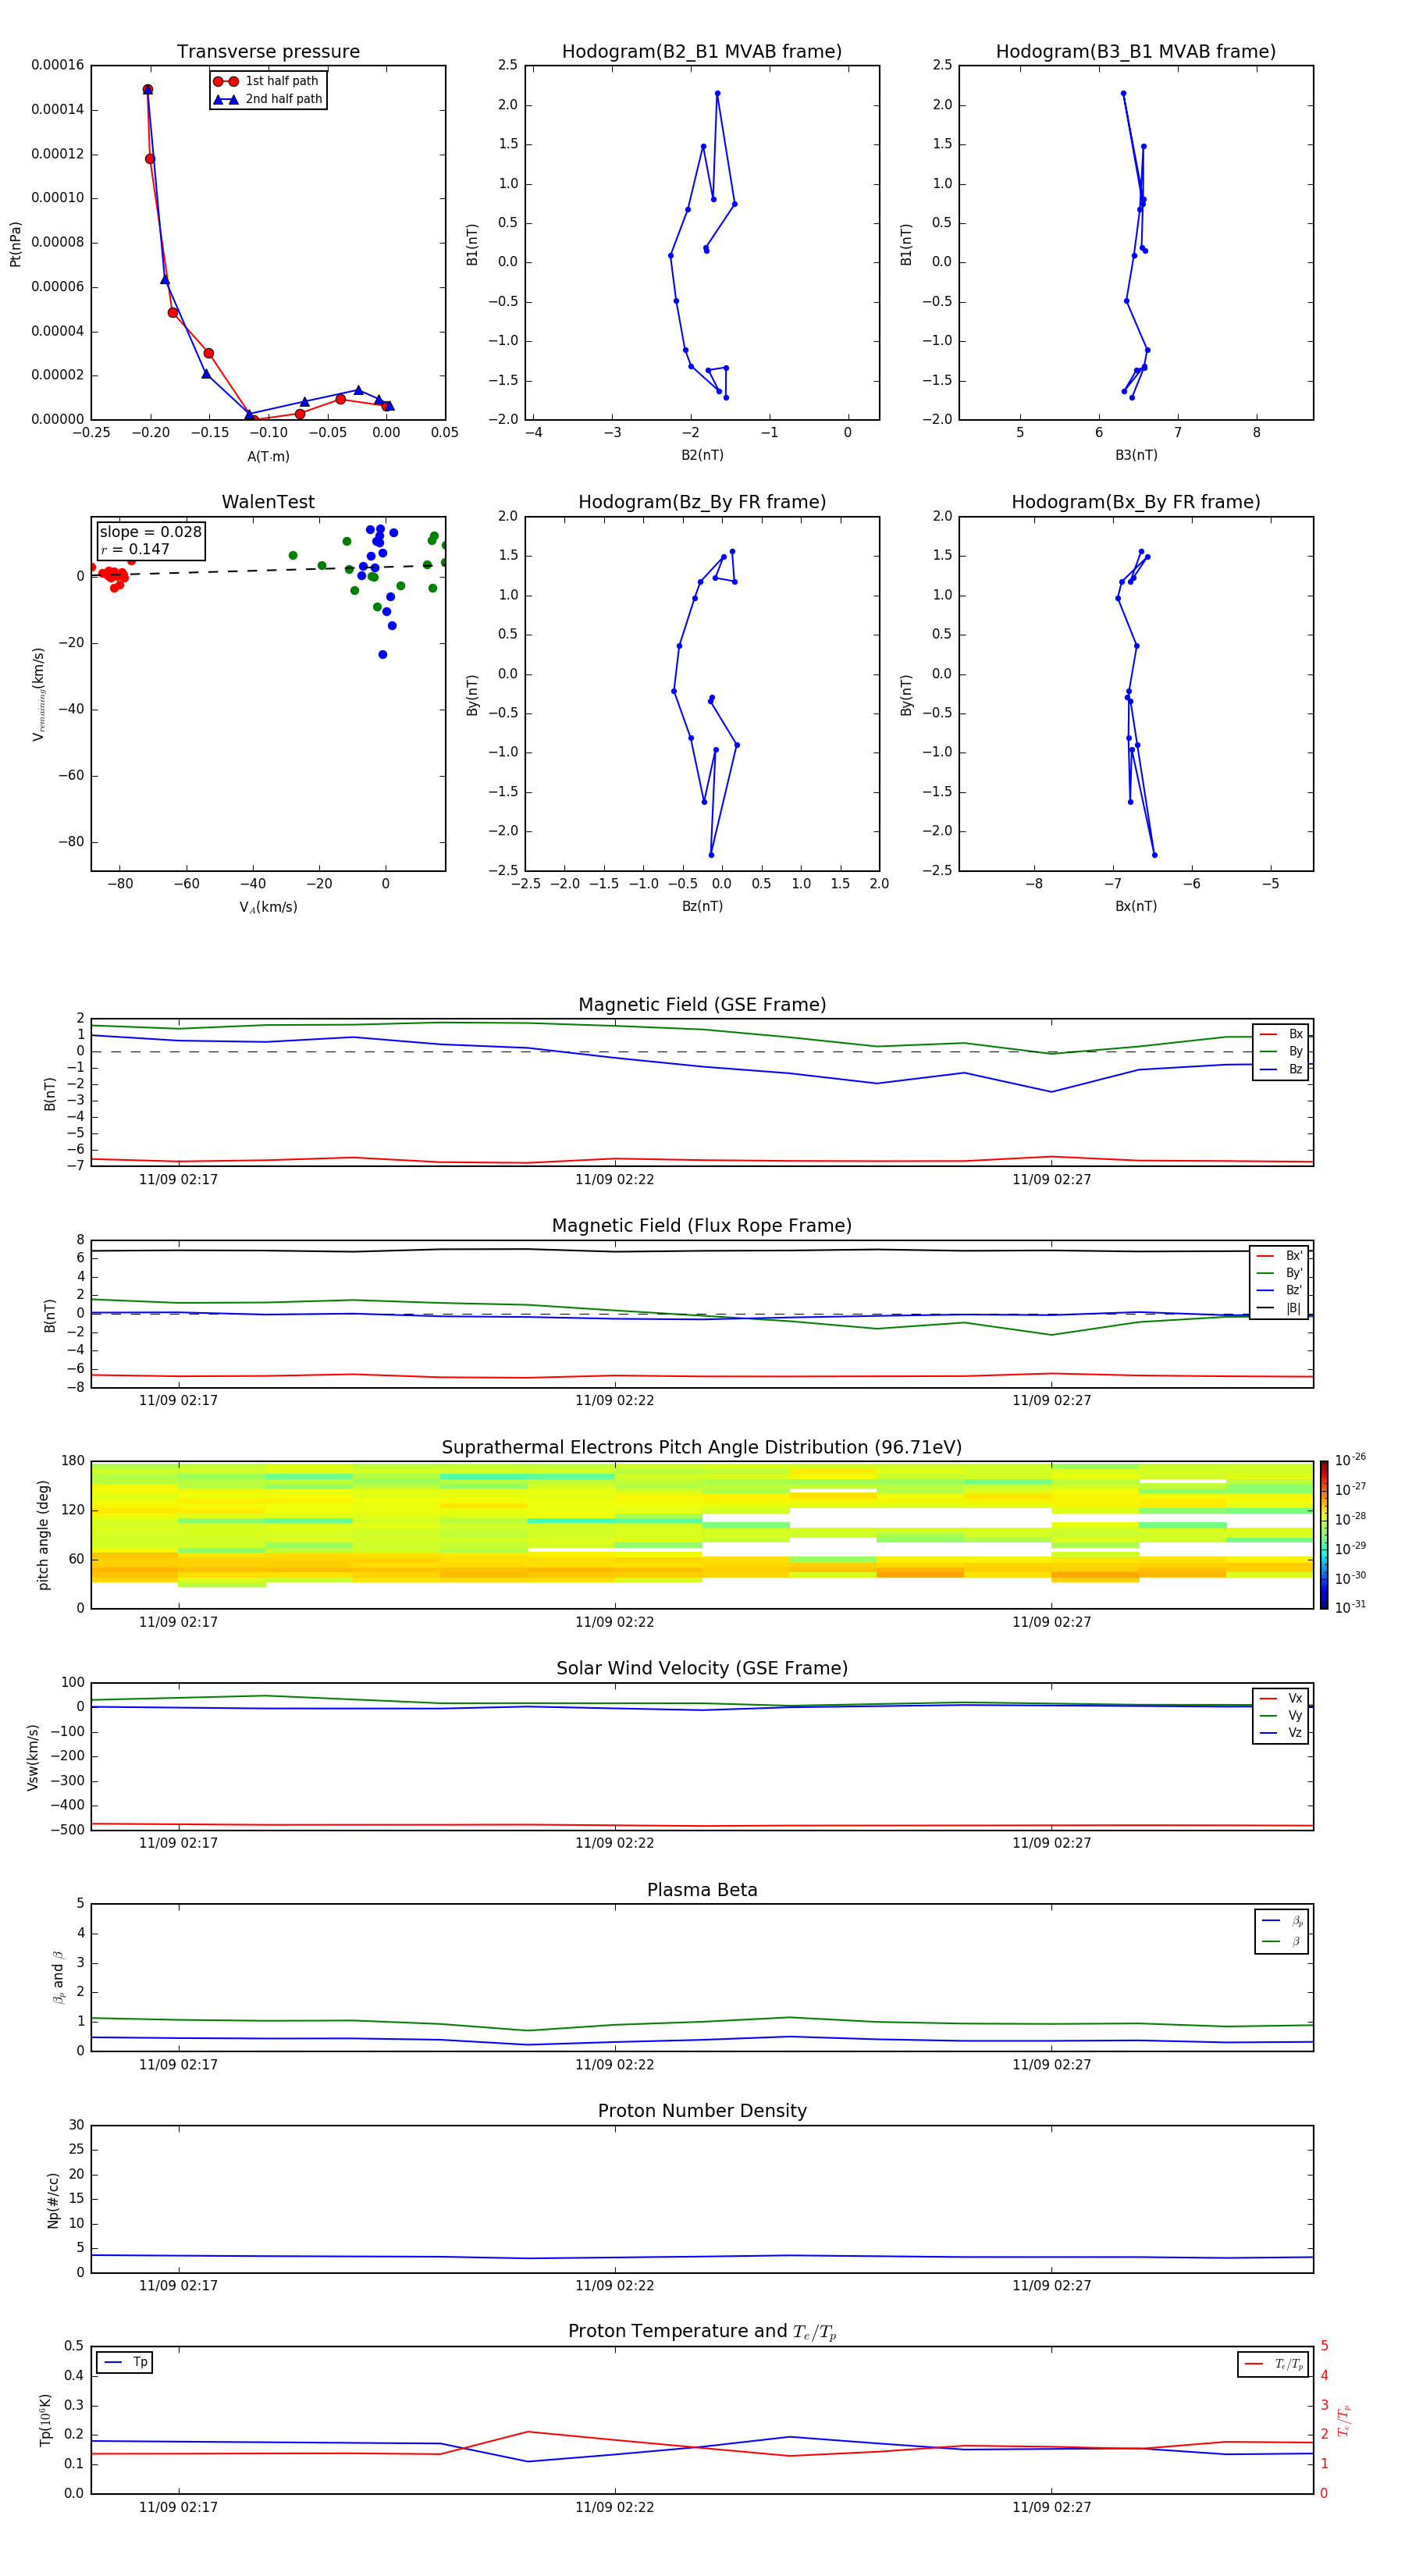
Task: Click the "Plasma Beta" plot title
Action: click(x=702, y=1891)
